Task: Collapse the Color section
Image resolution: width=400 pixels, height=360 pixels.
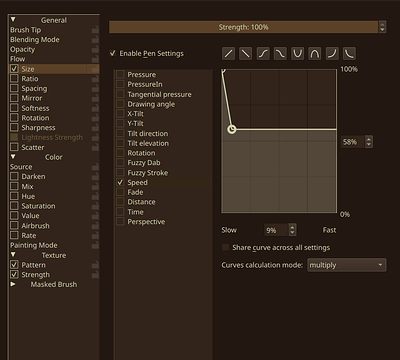Action: click(13, 157)
